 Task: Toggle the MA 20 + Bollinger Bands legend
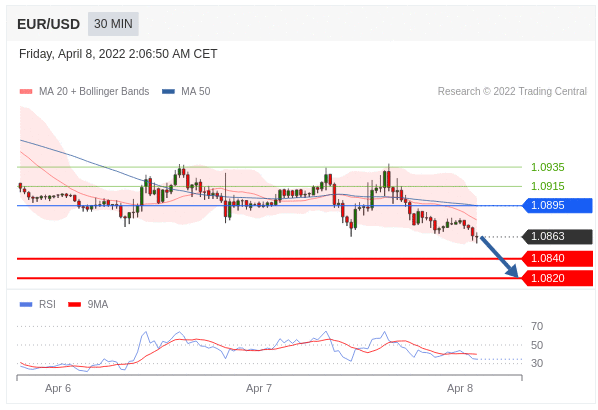coord(94,92)
